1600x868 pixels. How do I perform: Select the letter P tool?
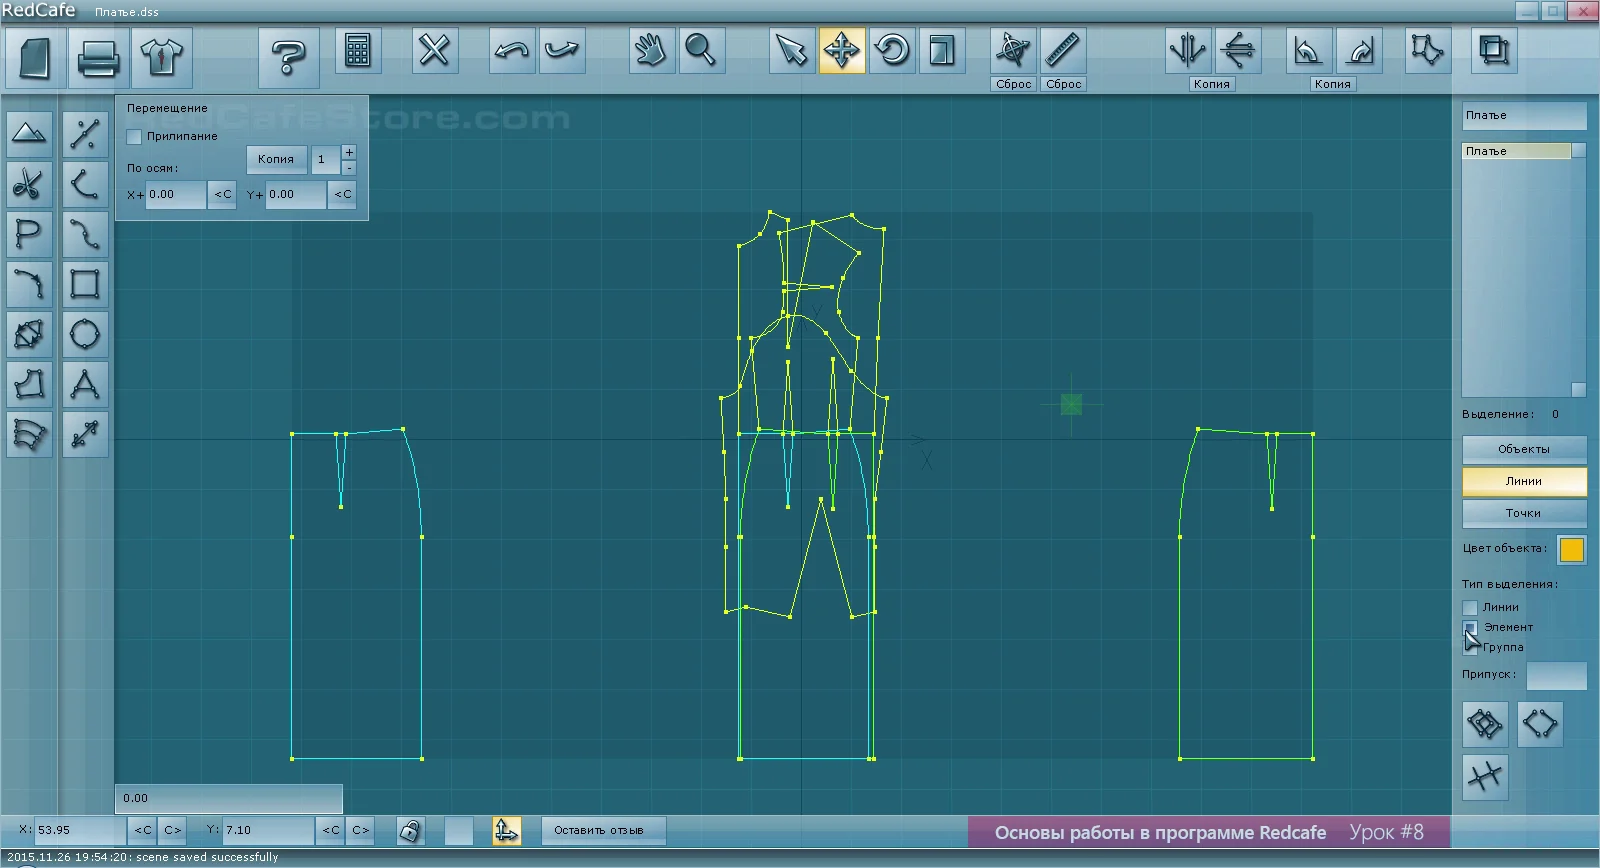(x=30, y=234)
